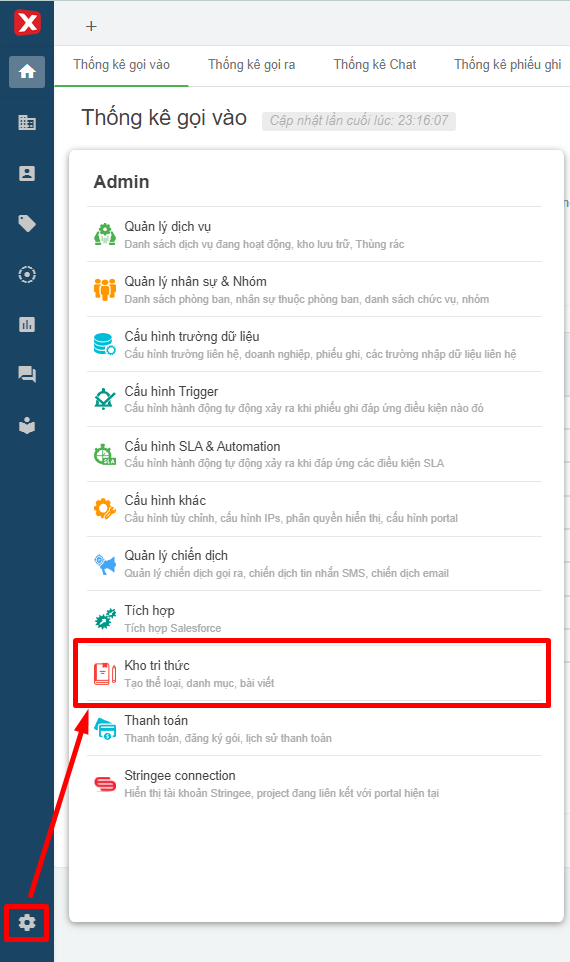Add a new tab with plus button
This screenshot has width=570, height=962.
click(91, 26)
